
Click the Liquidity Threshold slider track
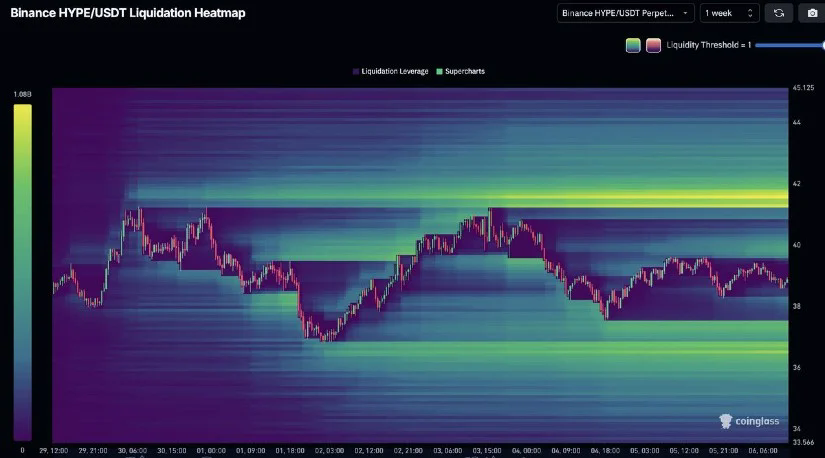pos(790,45)
